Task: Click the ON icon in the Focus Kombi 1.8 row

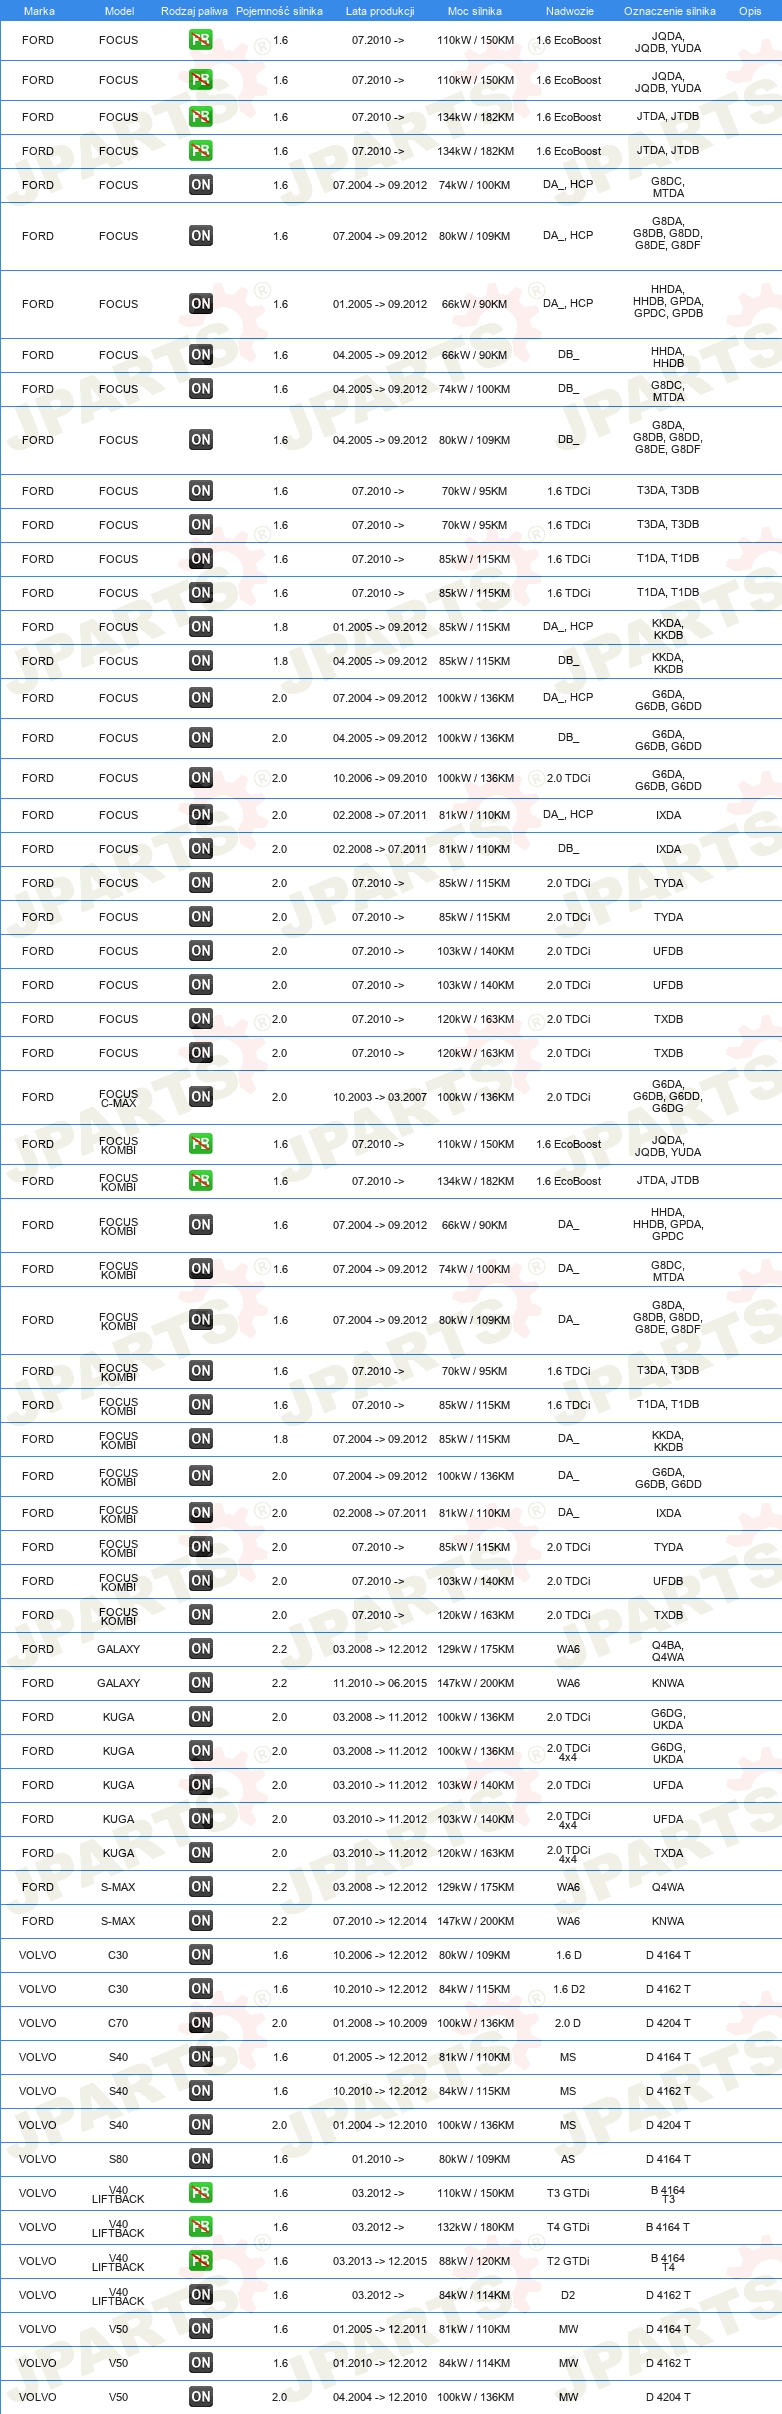Action: tap(200, 1439)
